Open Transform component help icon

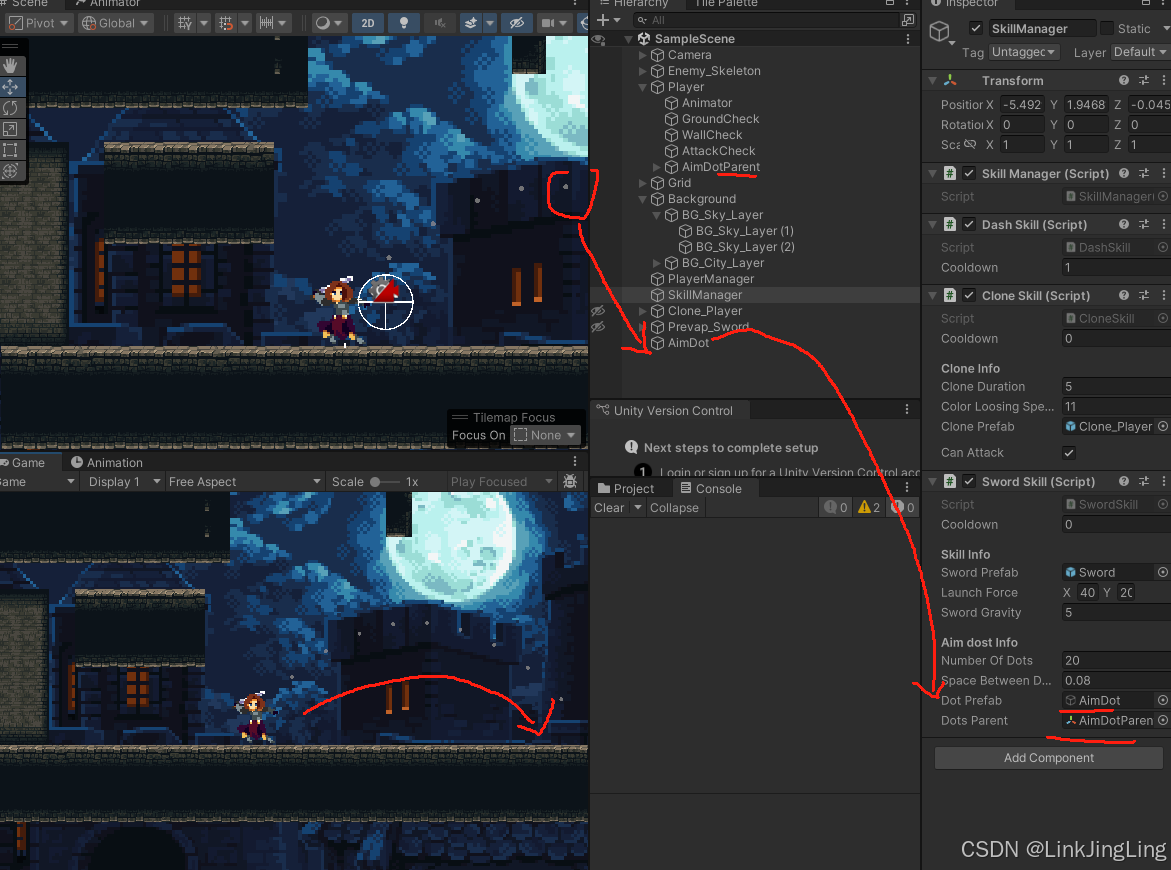[x=1123, y=81]
